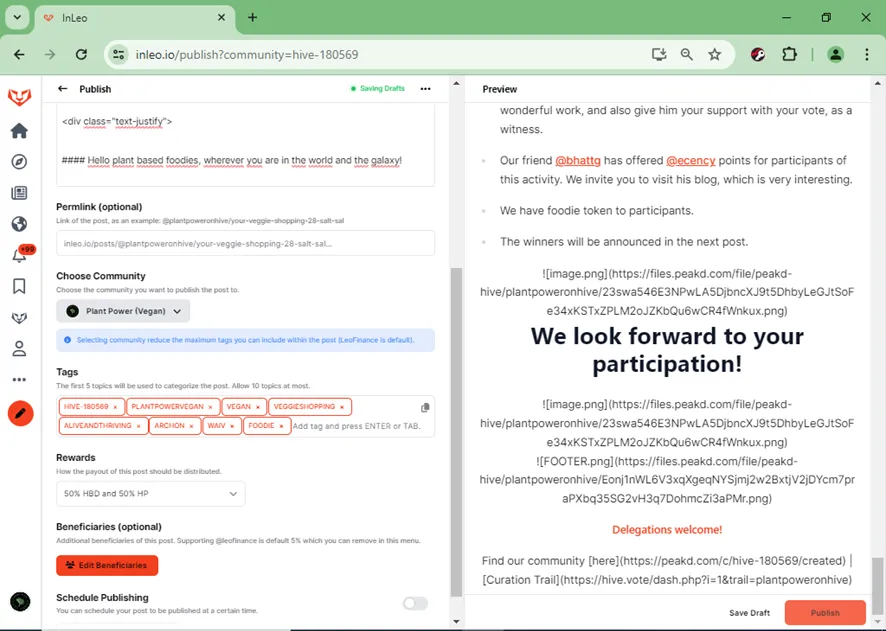This screenshot has width=886, height=631.
Task: Reload the inleo.io page
Action: (x=81, y=54)
